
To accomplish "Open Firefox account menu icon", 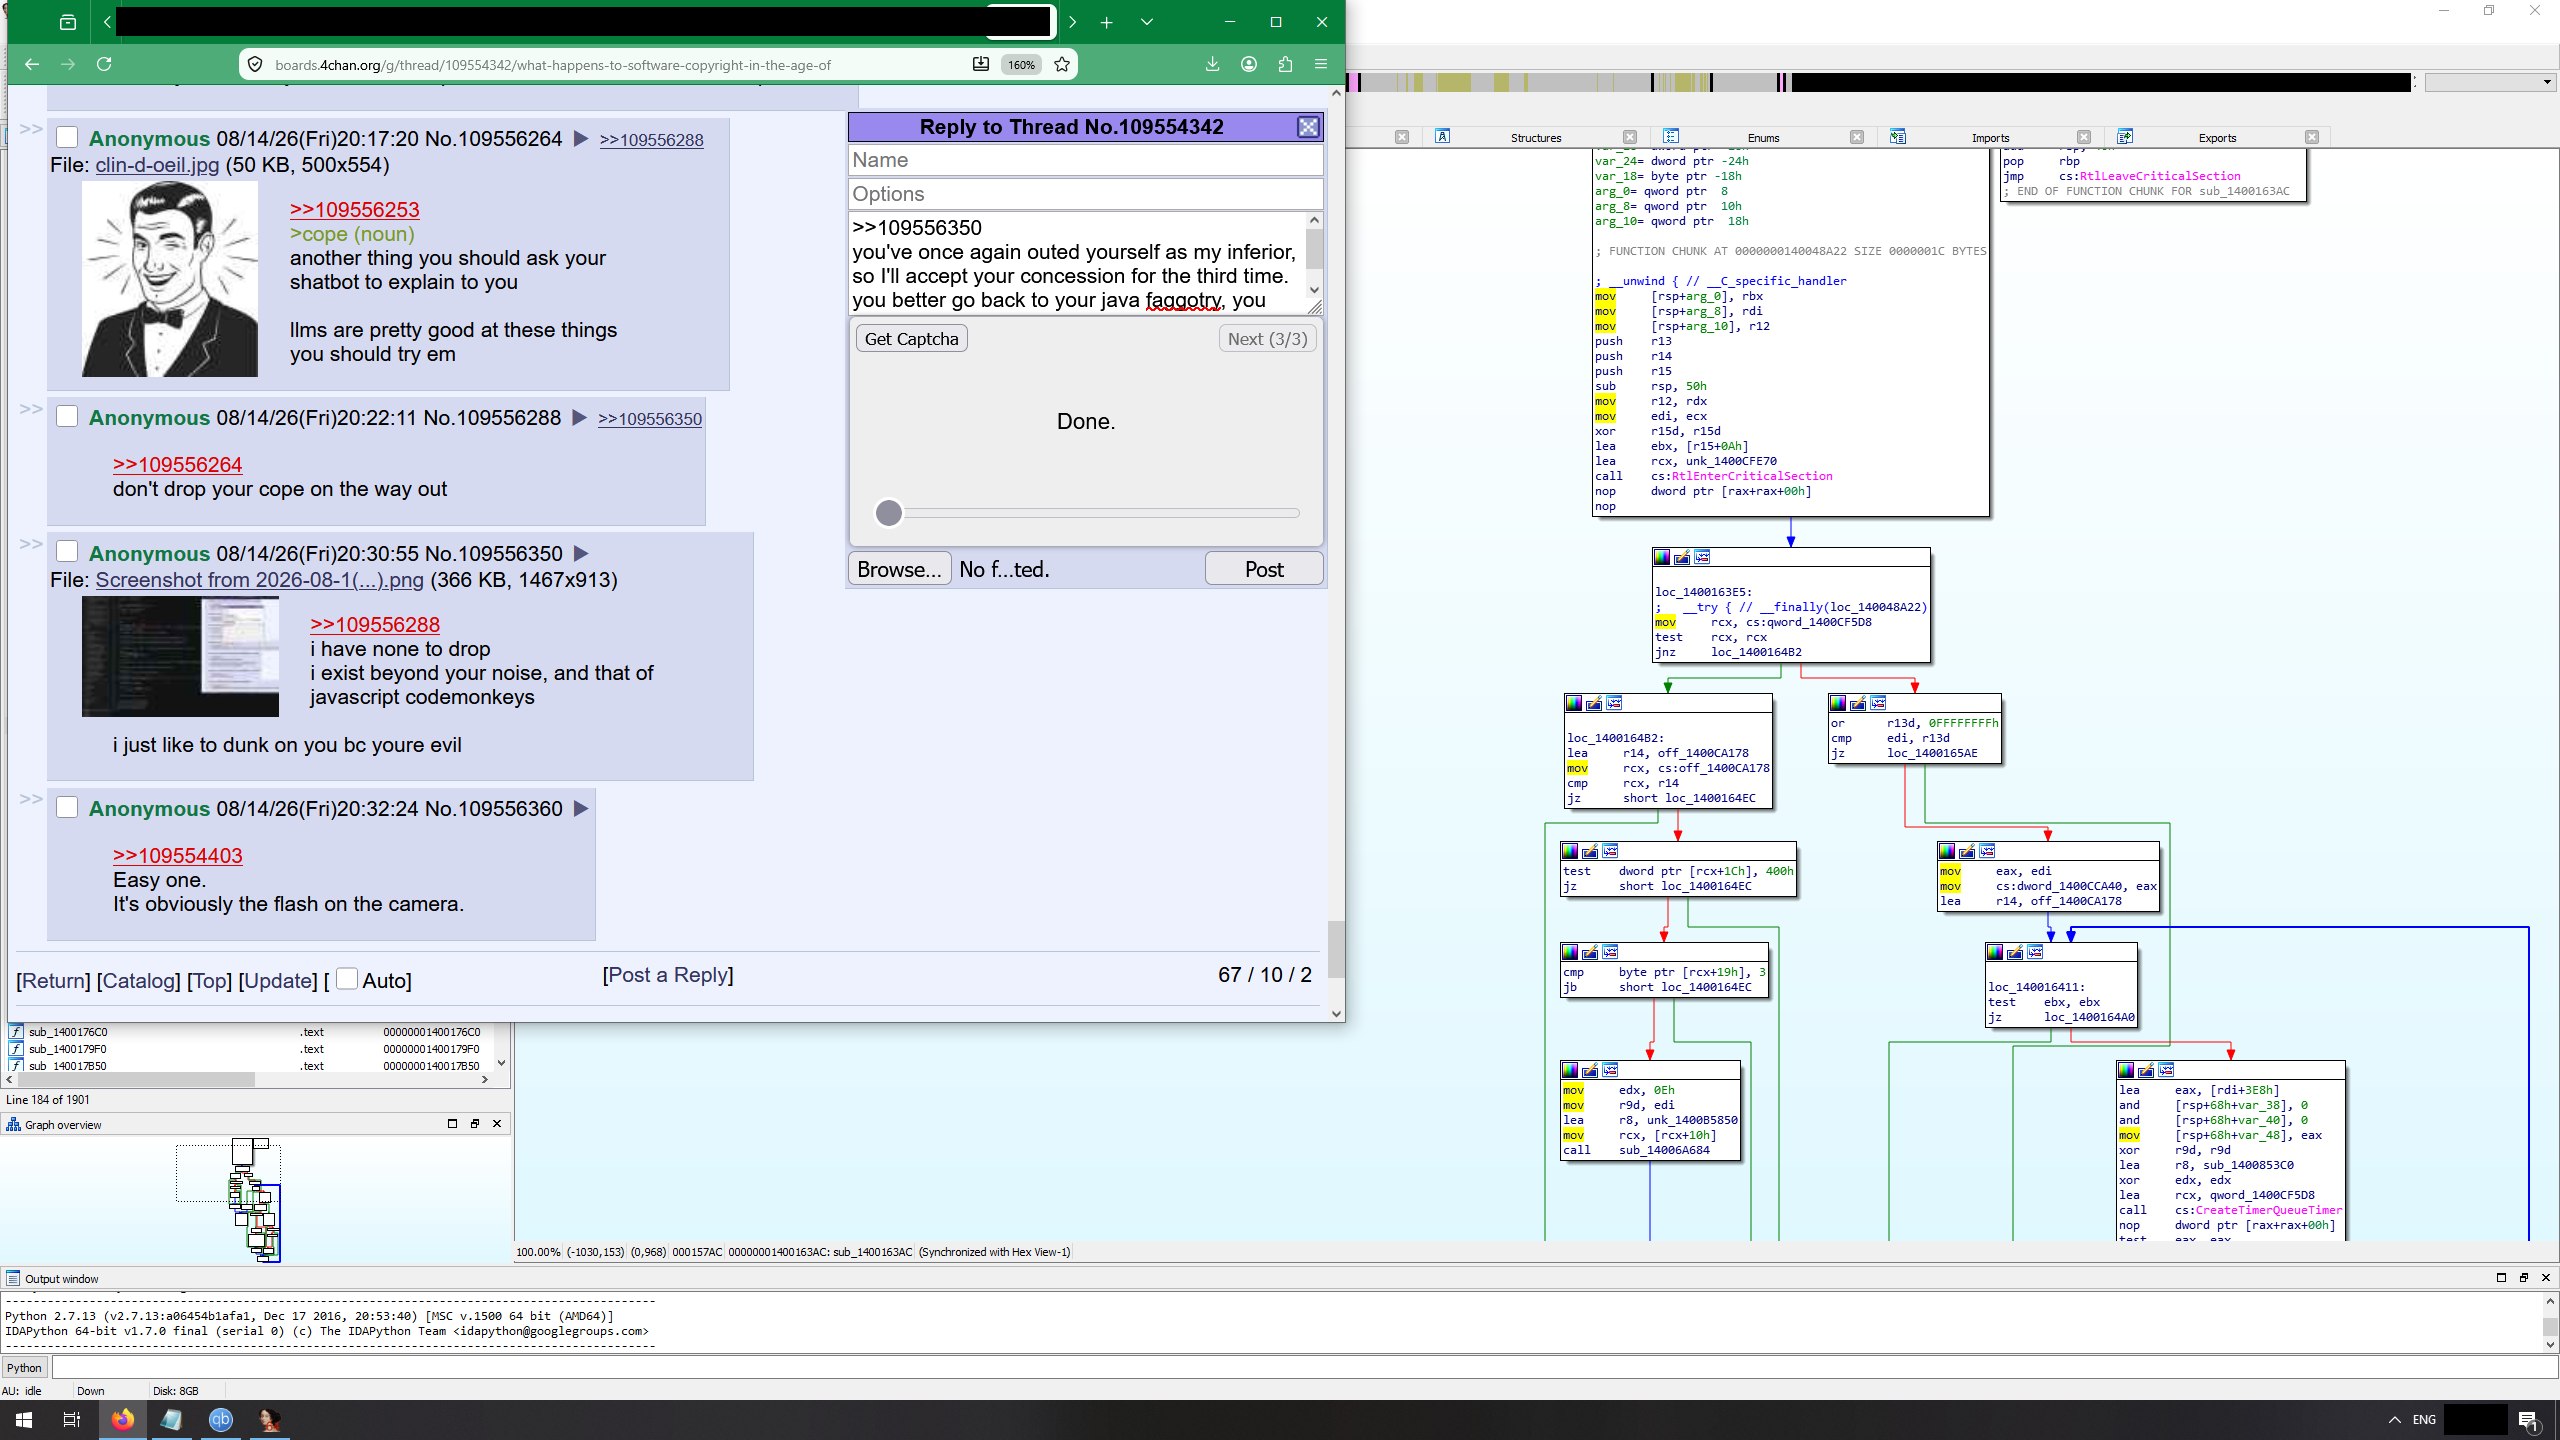I will tap(1249, 64).
